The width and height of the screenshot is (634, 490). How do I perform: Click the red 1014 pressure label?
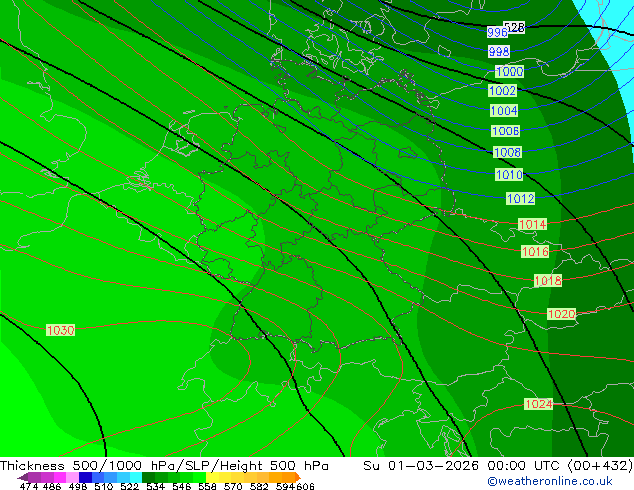(x=533, y=224)
